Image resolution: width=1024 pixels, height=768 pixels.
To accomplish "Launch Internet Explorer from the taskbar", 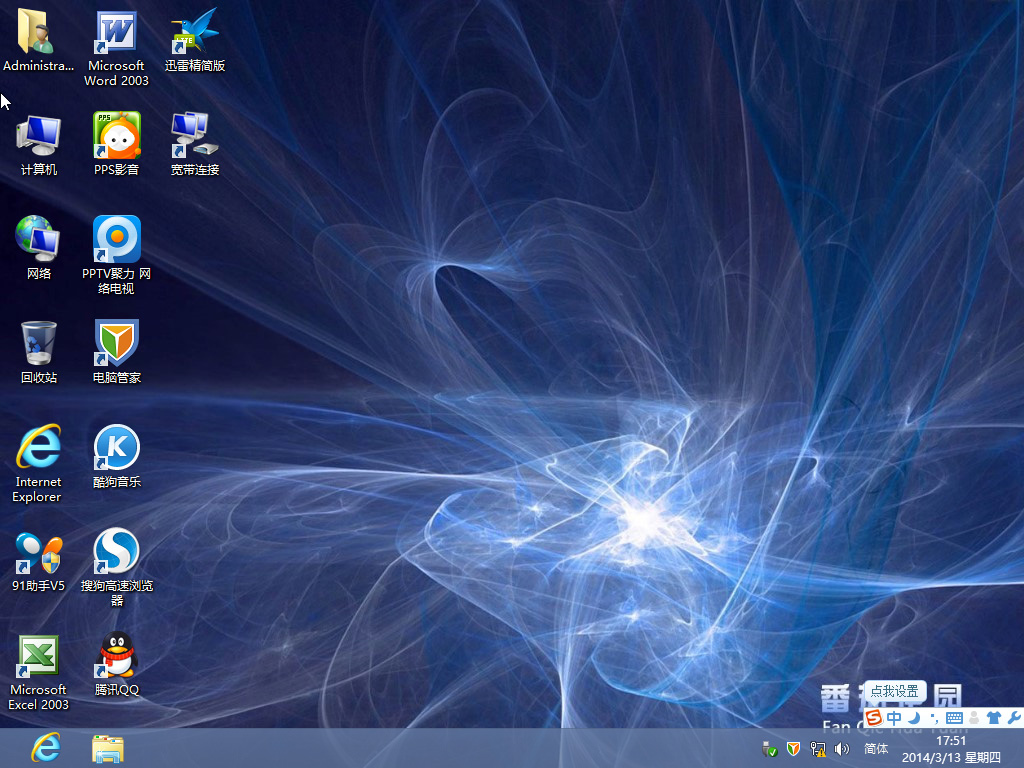I will (44, 748).
